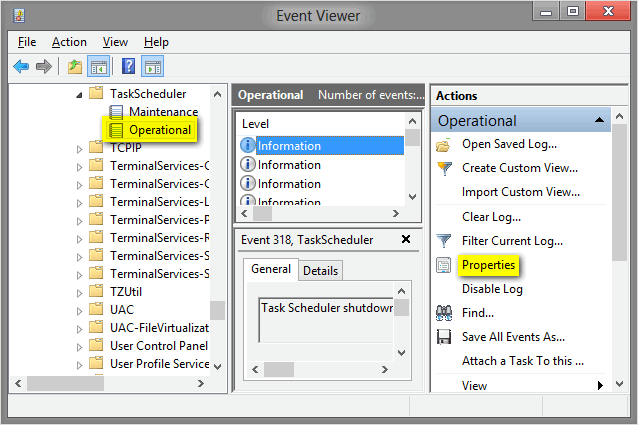
Task: Click the Back arrow toolbar icon
Action: click(x=22, y=67)
